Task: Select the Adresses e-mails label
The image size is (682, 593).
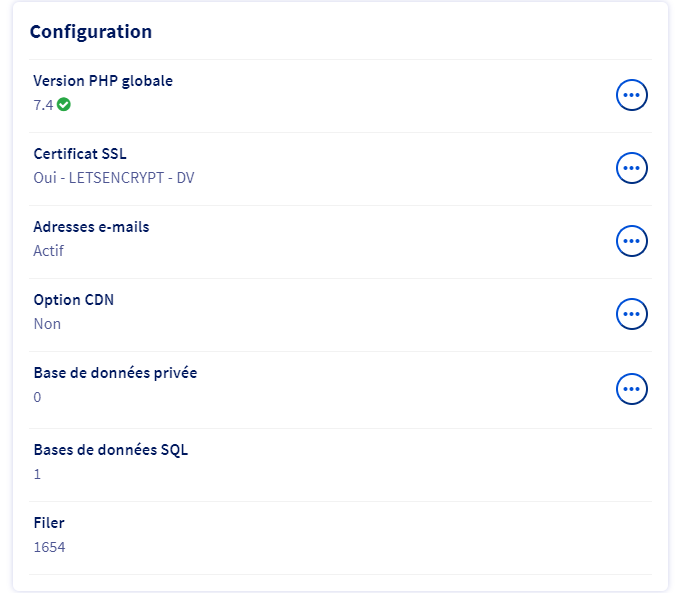Action: [91, 227]
